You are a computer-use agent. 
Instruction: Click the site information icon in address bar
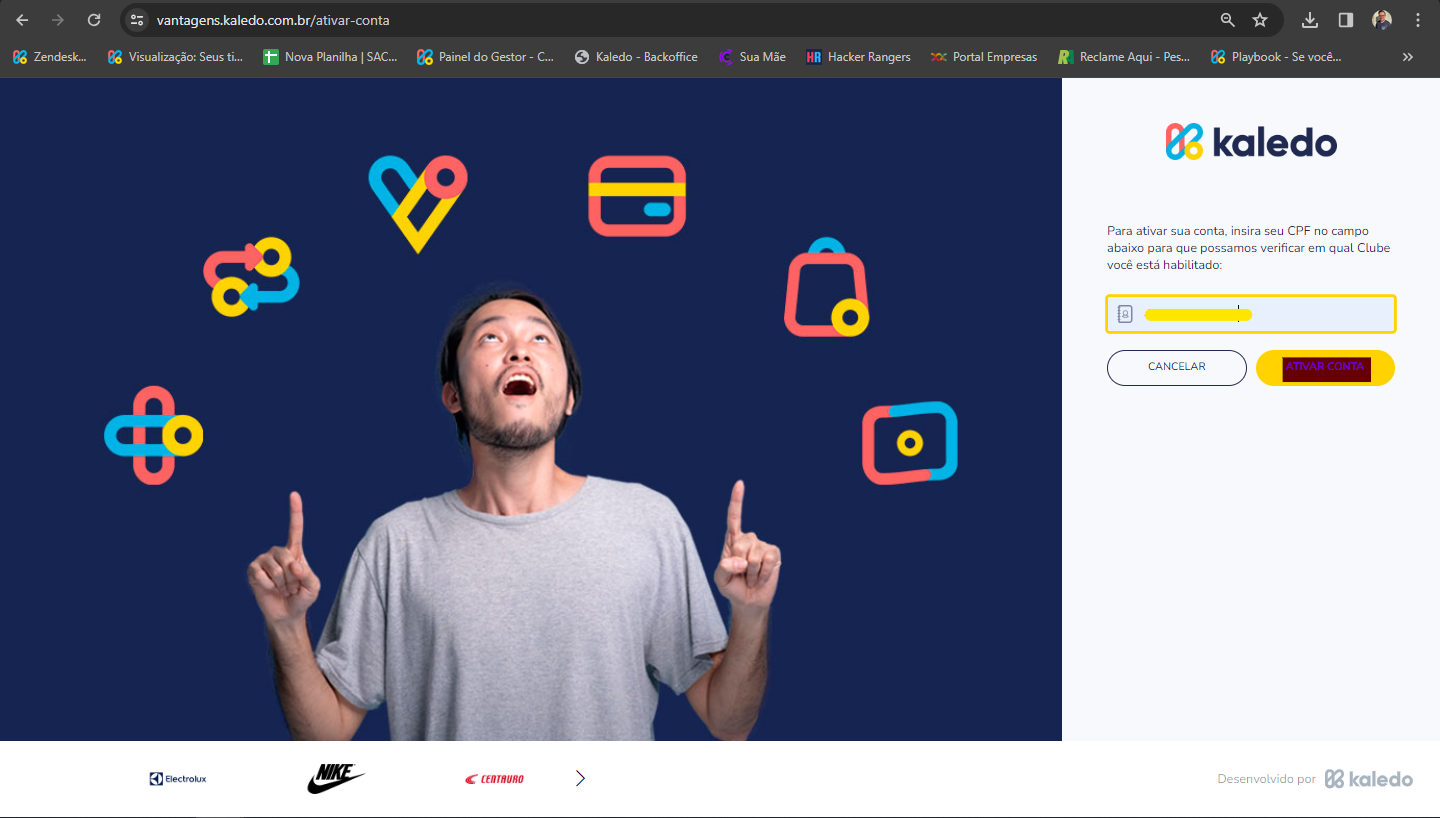138,20
